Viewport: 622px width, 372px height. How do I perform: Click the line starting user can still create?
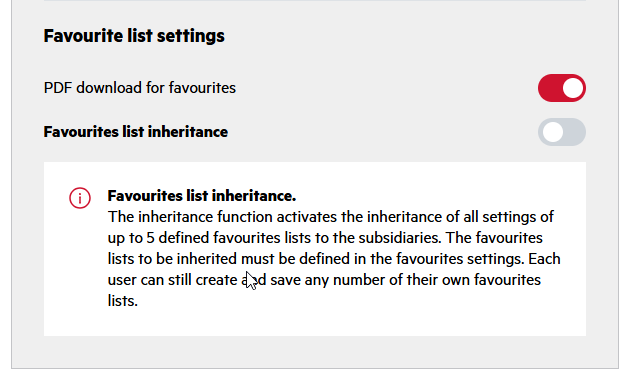tap(324, 280)
